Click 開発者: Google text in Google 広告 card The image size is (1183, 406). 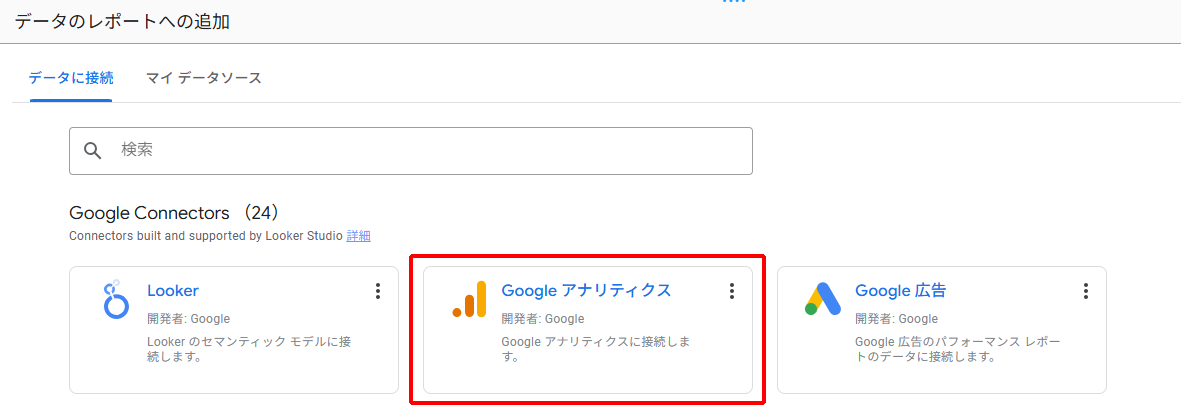(x=896, y=318)
